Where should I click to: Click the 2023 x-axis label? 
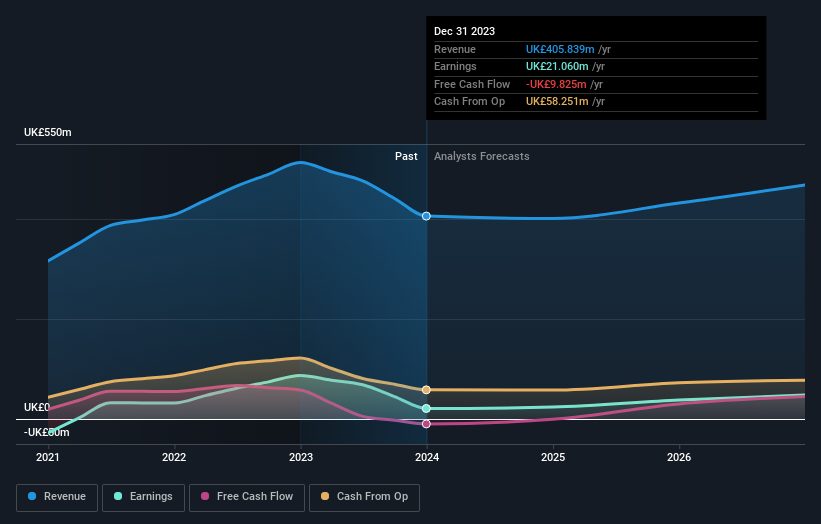tap(301, 458)
